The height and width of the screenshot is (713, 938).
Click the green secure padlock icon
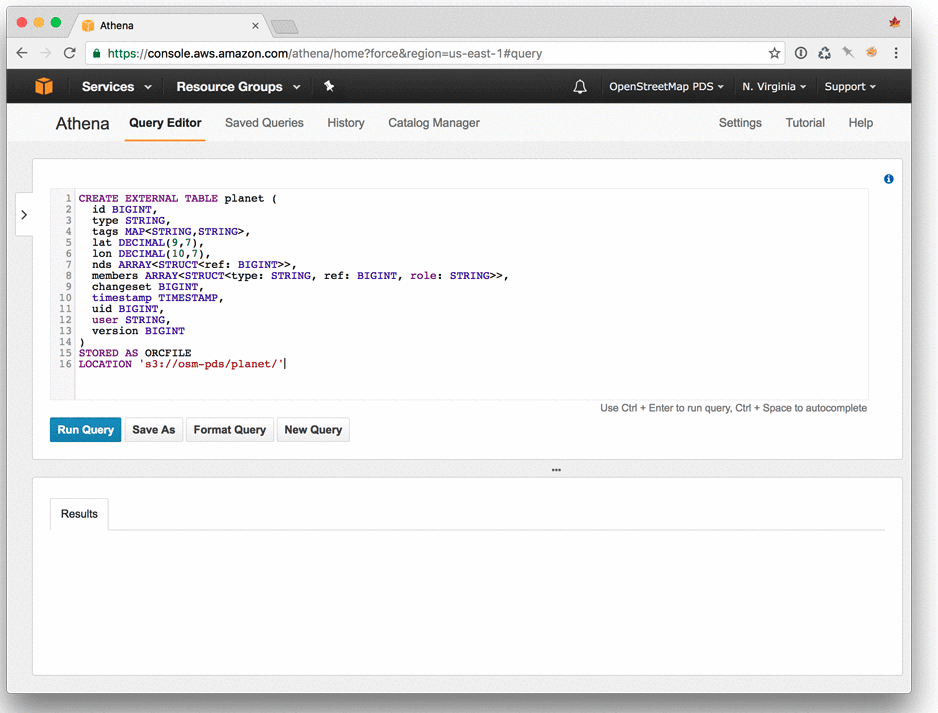pos(96,53)
